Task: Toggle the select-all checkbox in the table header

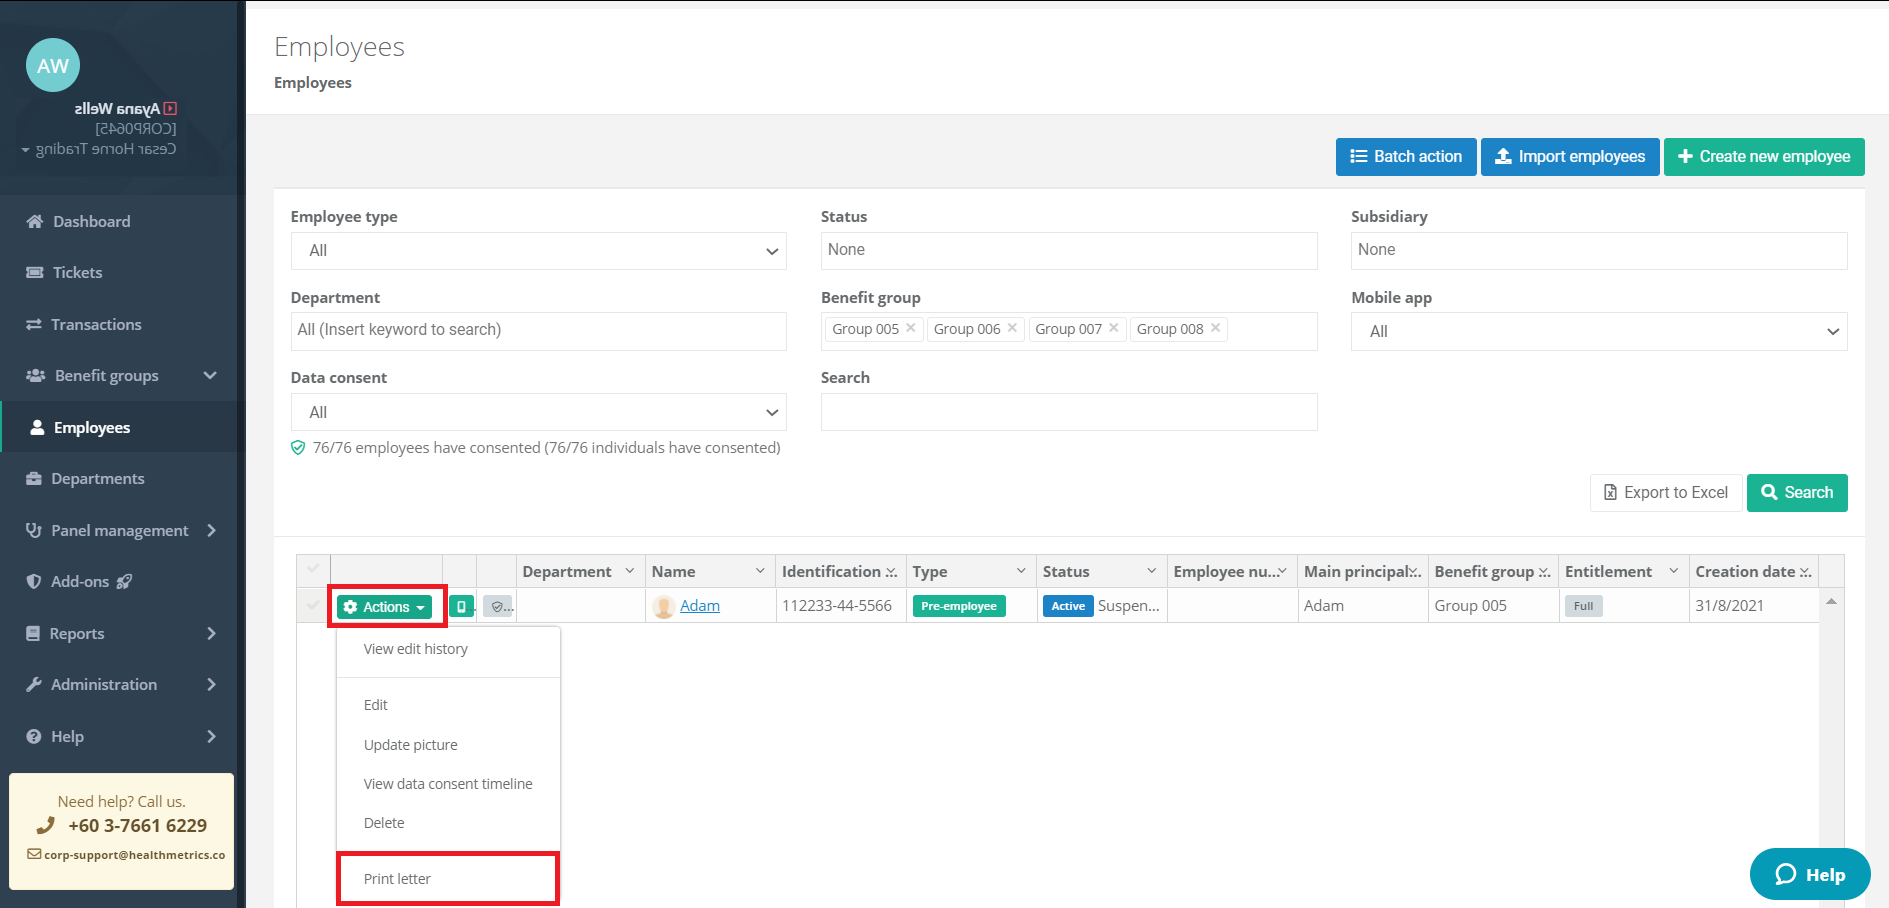Action: click(x=313, y=570)
